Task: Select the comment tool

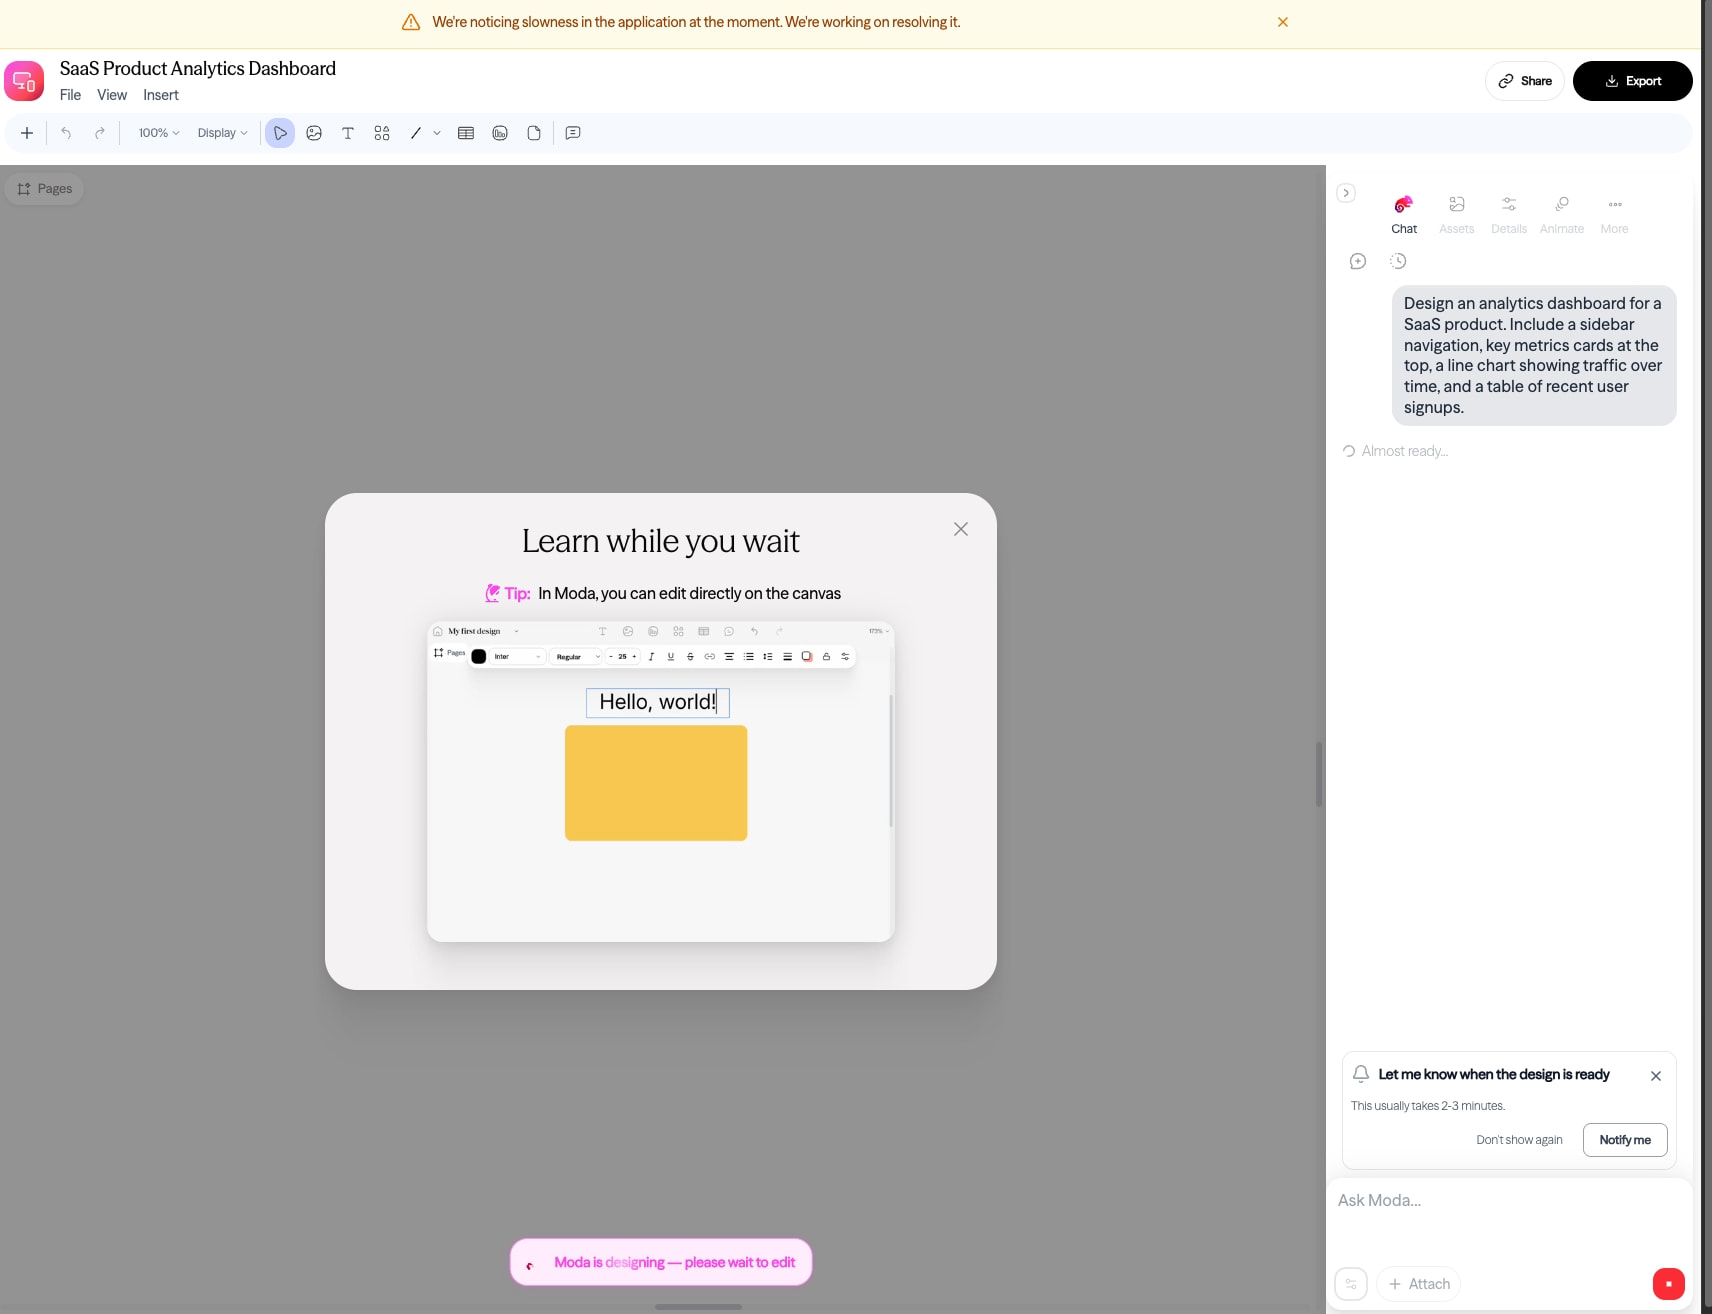Action: [x=573, y=133]
